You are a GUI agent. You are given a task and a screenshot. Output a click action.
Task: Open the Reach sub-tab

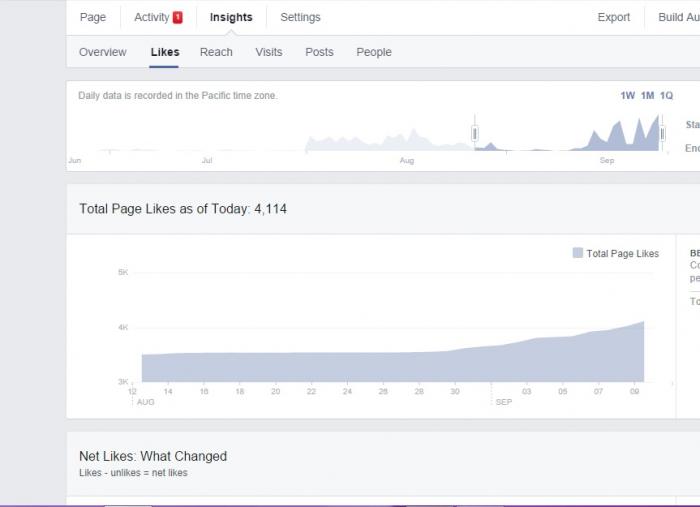coord(216,52)
